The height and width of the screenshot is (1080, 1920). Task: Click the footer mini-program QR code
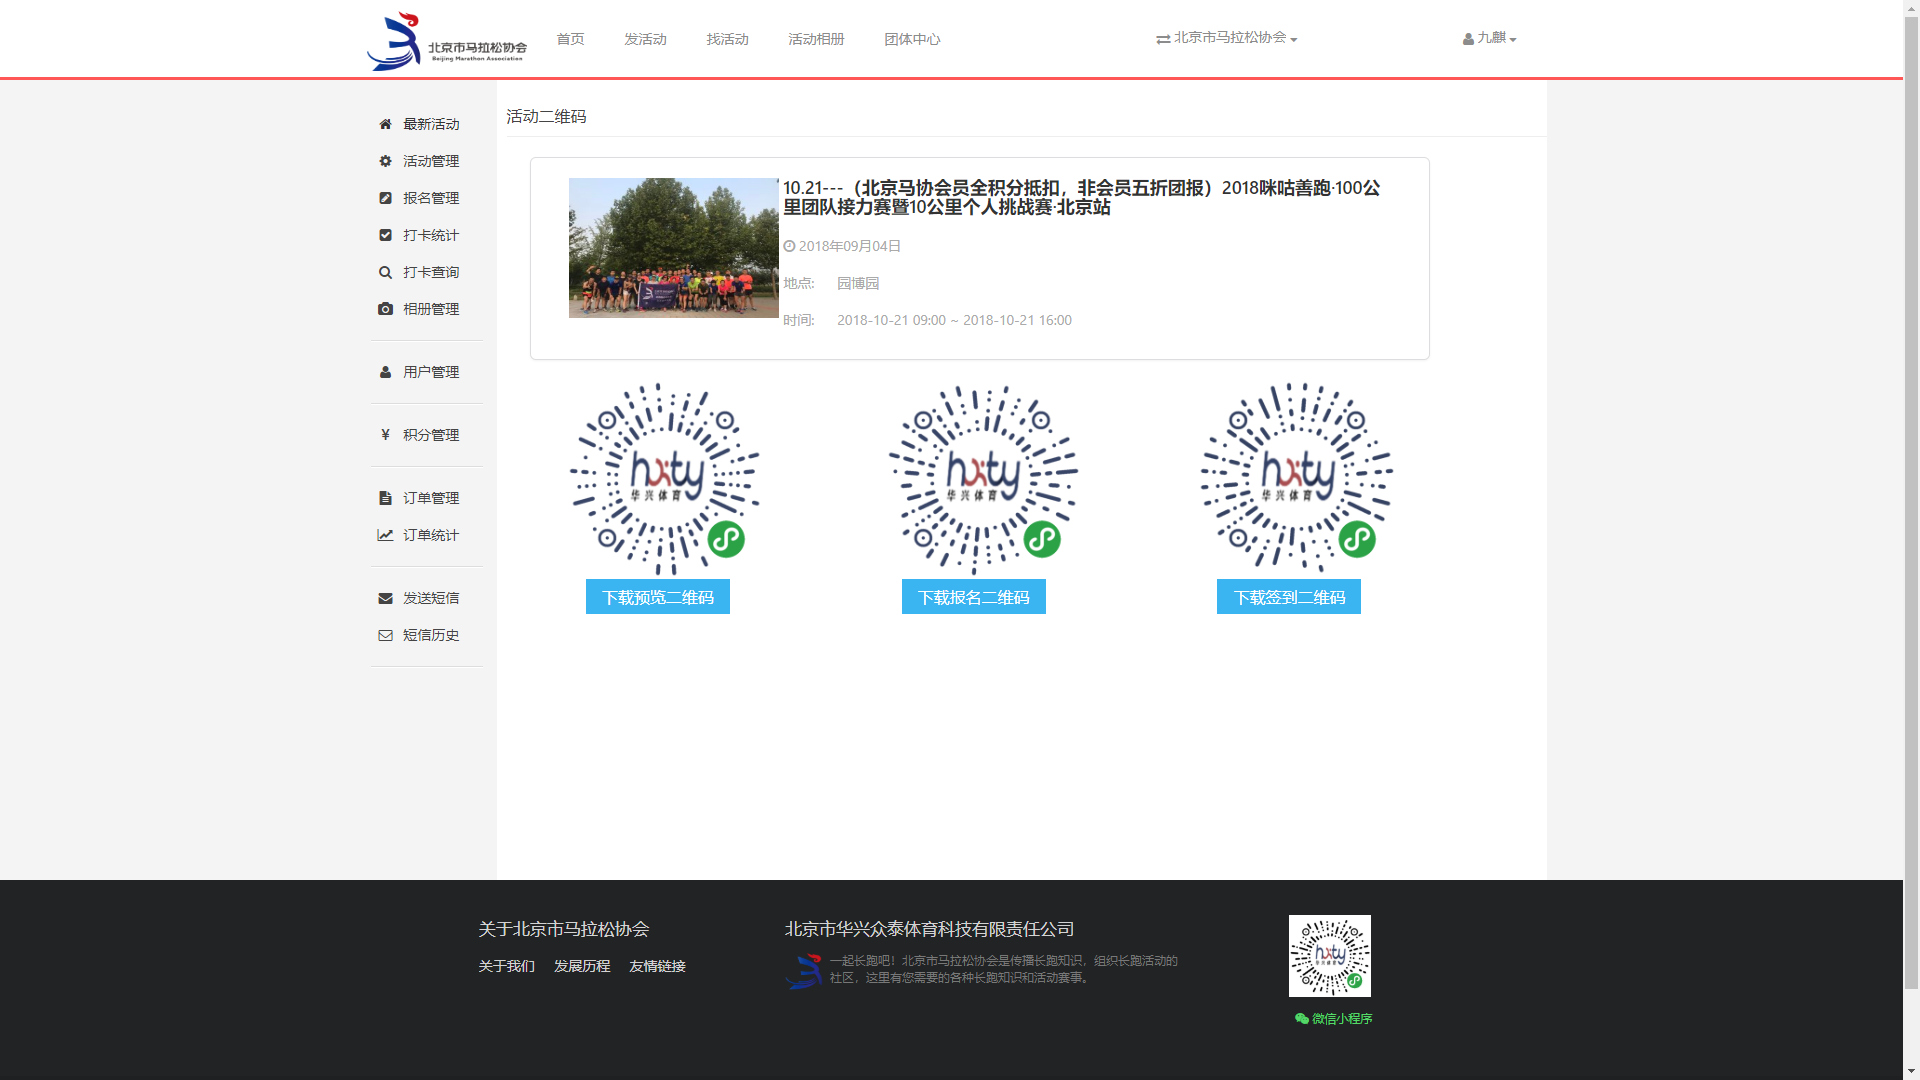click(1330, 956)
